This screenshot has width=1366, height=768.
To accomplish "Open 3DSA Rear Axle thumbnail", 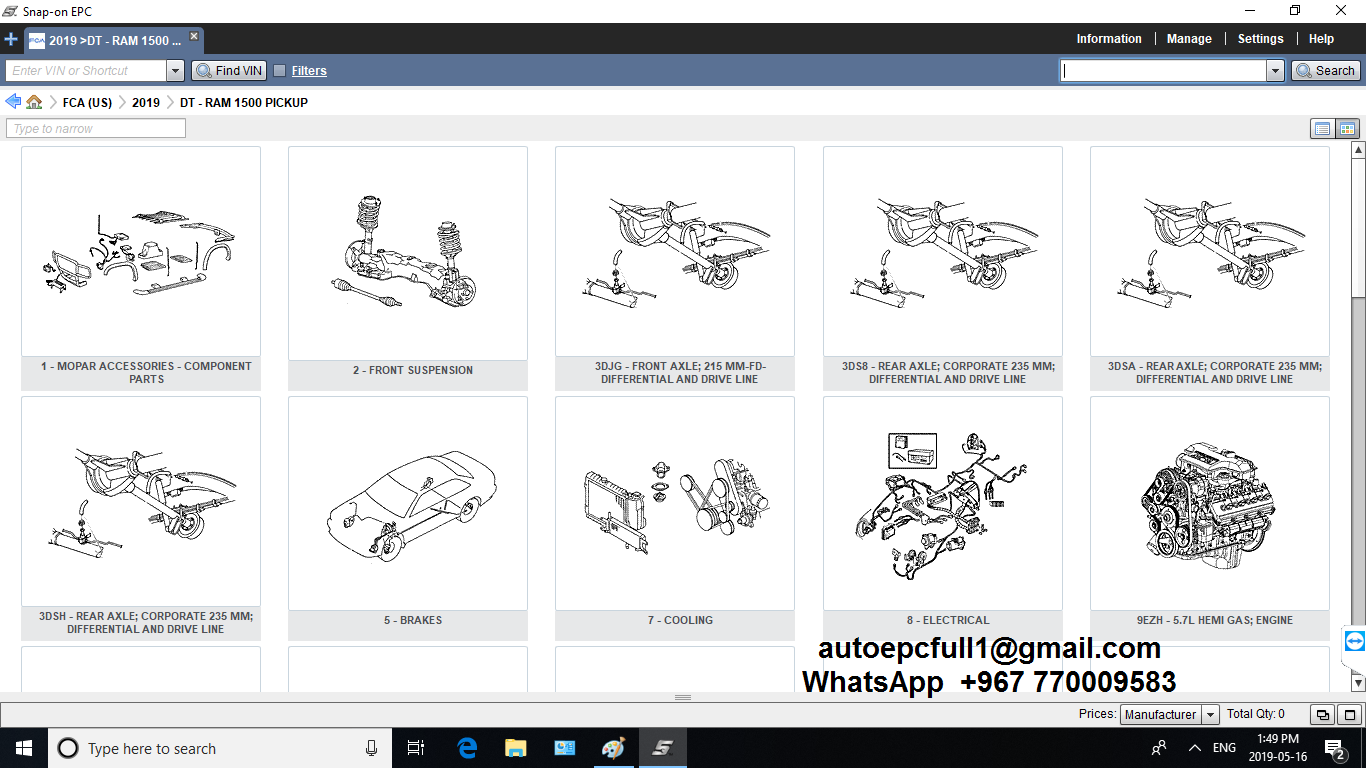I will point(1210,252).
